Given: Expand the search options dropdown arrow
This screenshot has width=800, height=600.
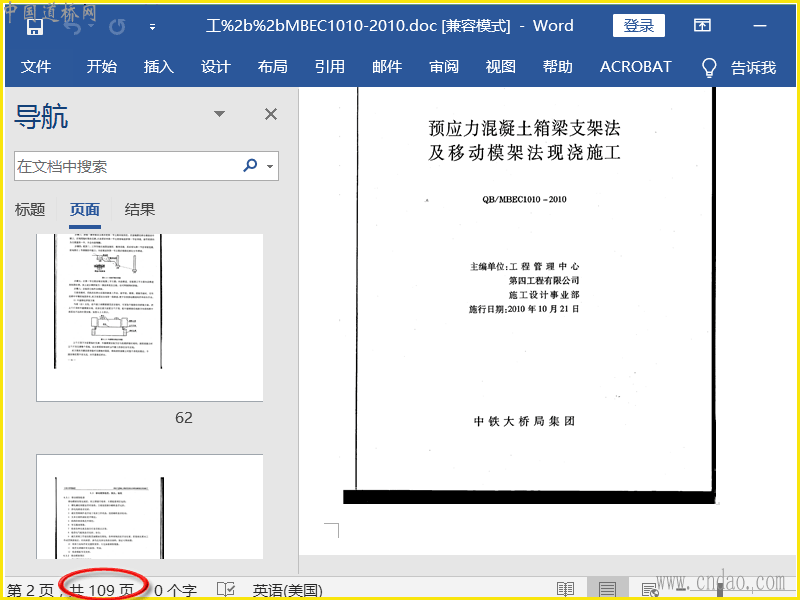Looking at the screenshot, I should pyautogui.click(x=270, y=166).
